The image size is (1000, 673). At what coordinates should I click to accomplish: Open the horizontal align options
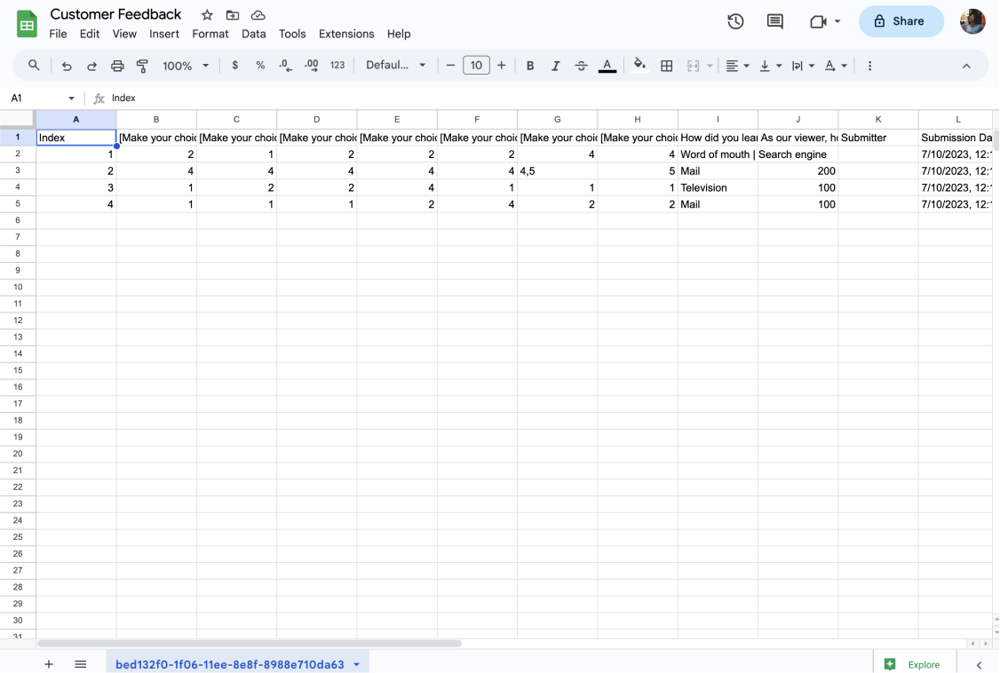[737, 65]
